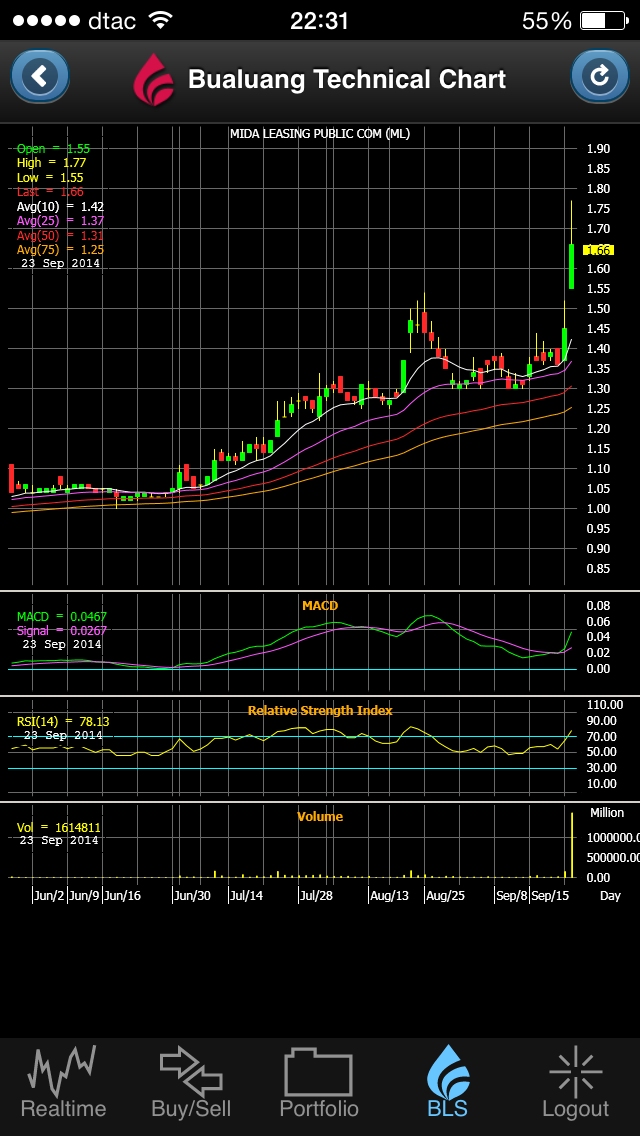Open the Realtime tab

[63, 1082]
